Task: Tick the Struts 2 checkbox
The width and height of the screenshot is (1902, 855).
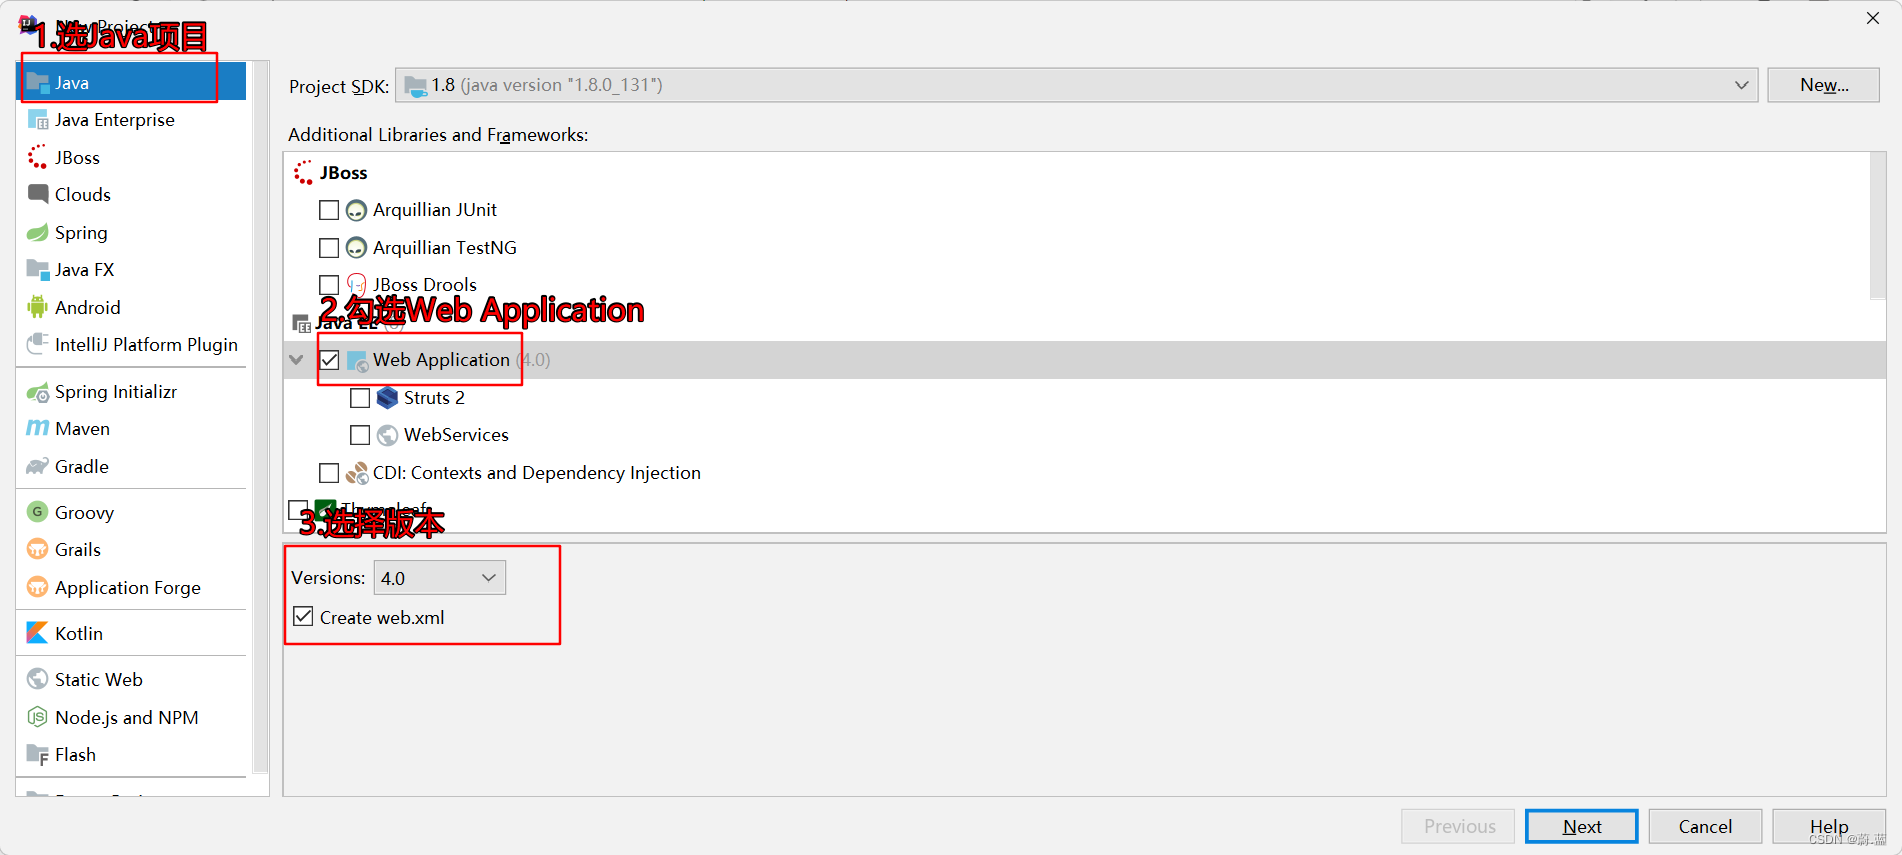Action: tap(360, 398)
